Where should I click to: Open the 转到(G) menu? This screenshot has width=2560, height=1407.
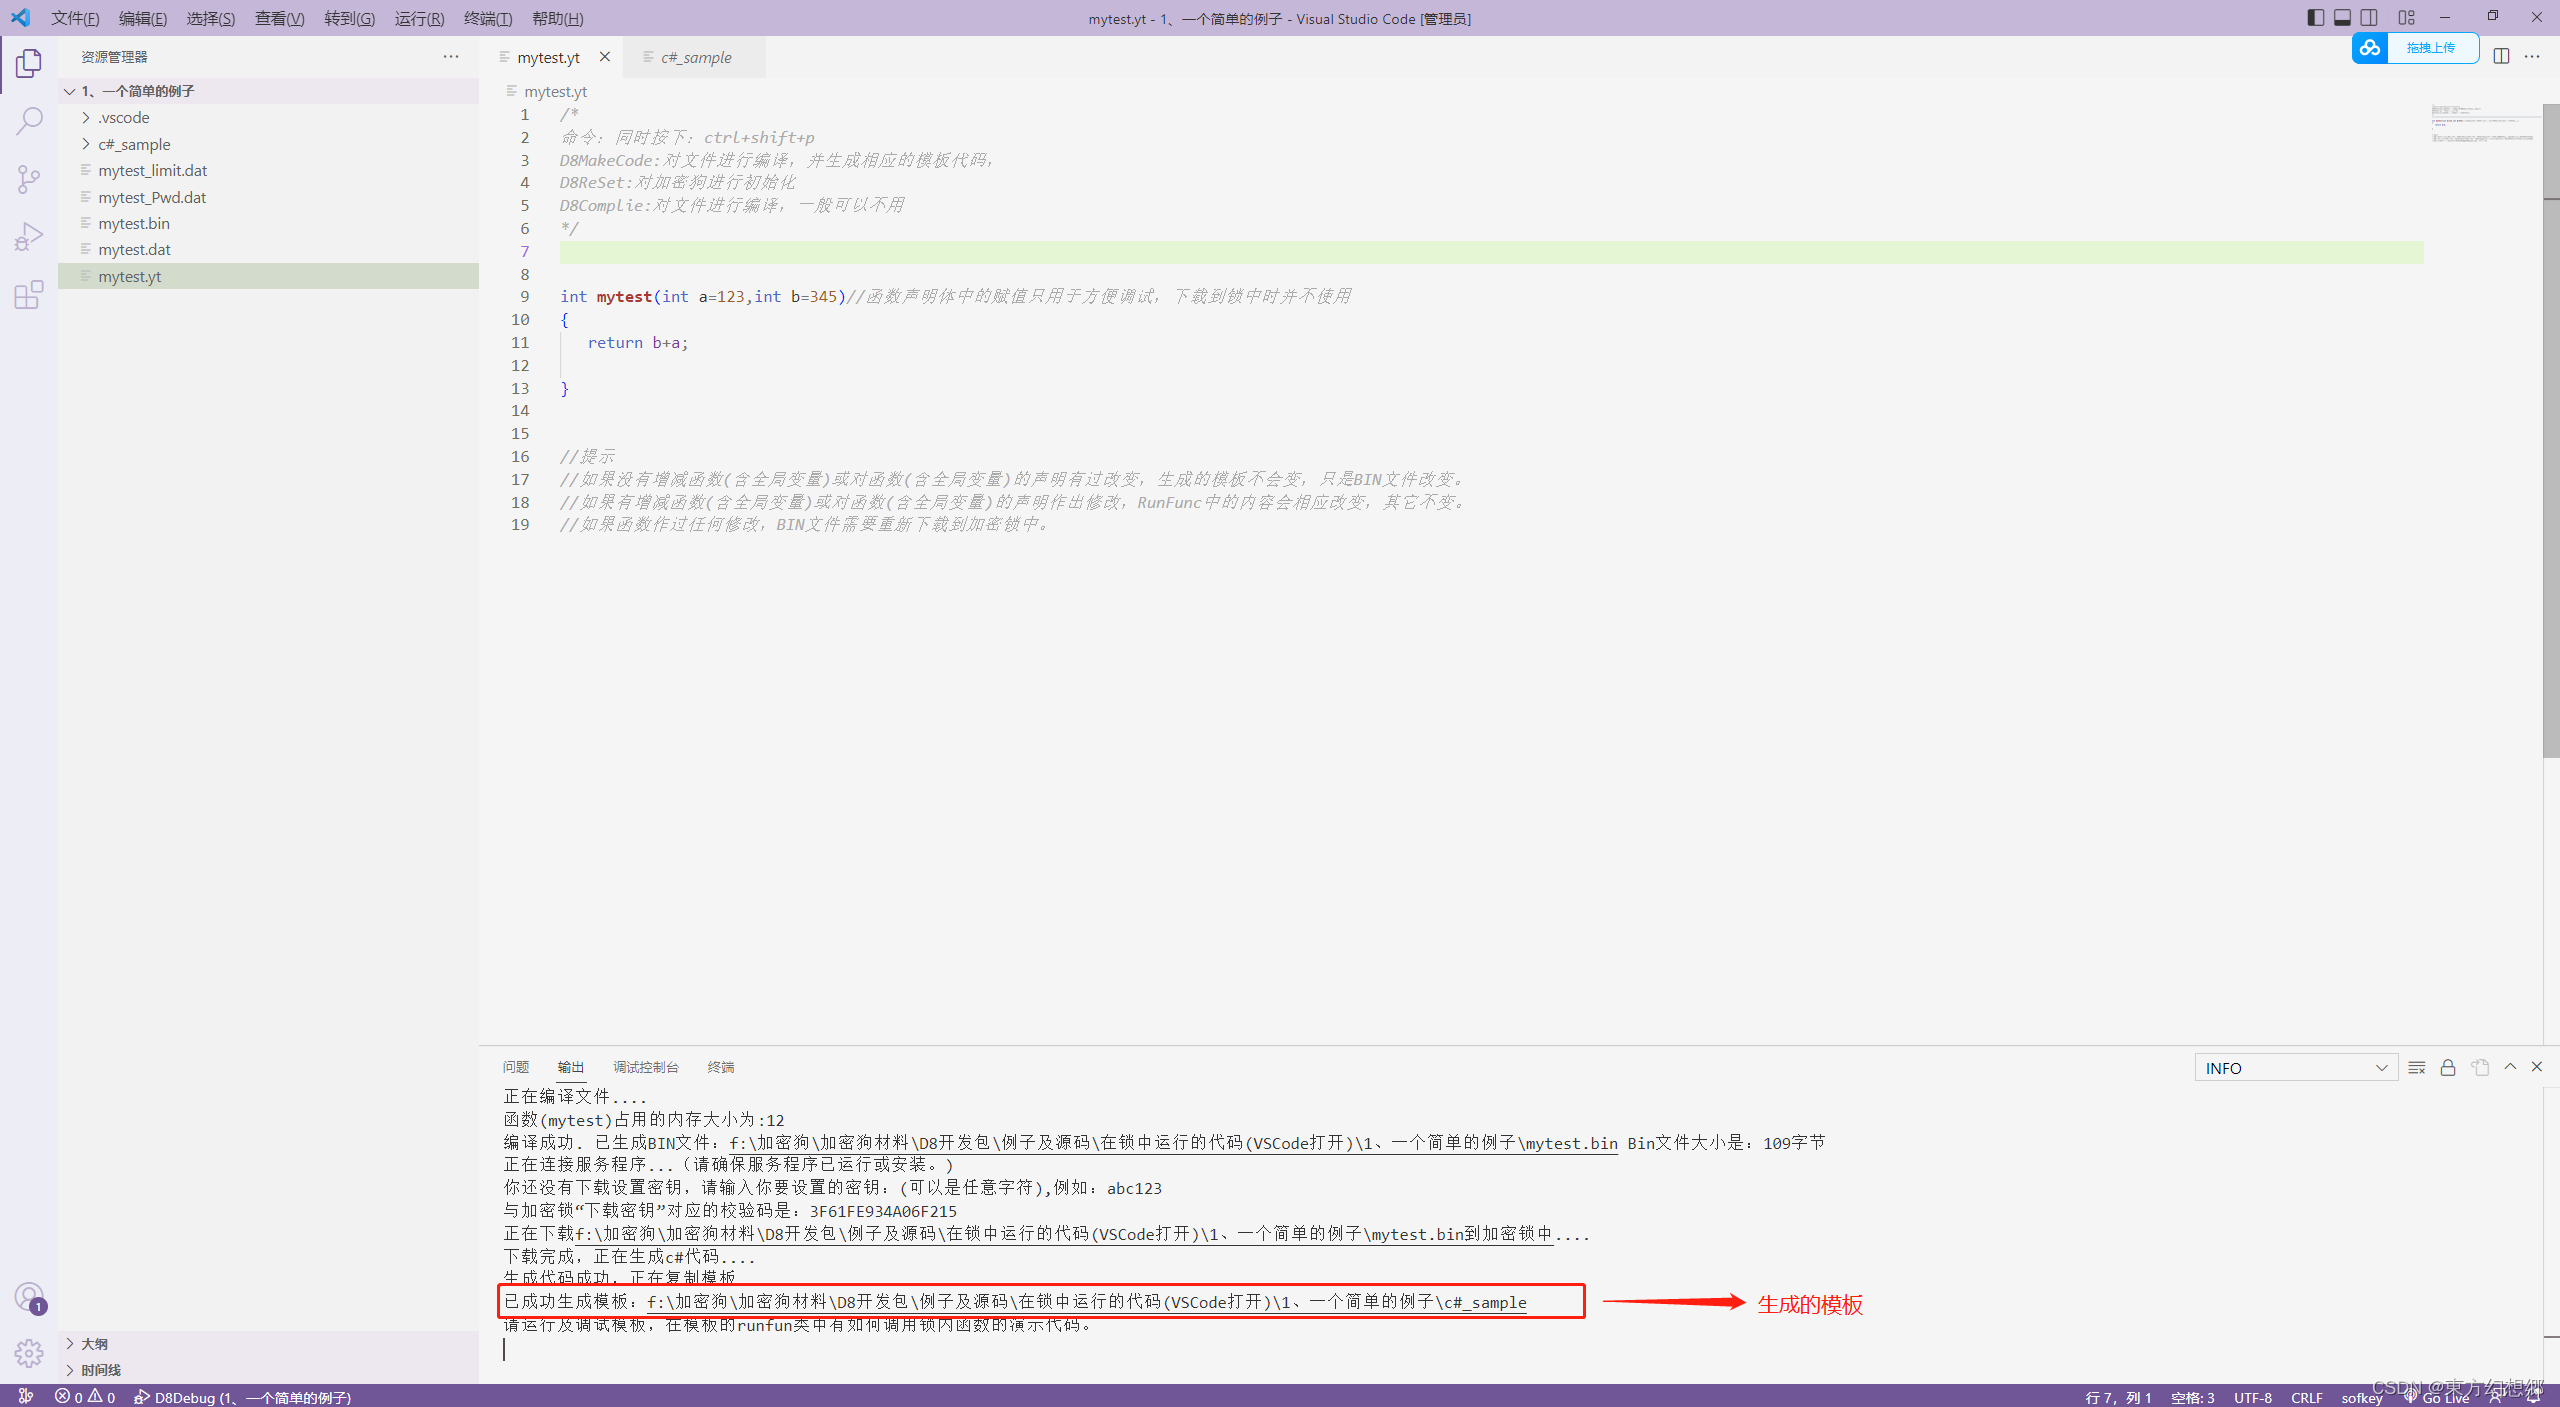pyautogui.click(x=350, y=18)
